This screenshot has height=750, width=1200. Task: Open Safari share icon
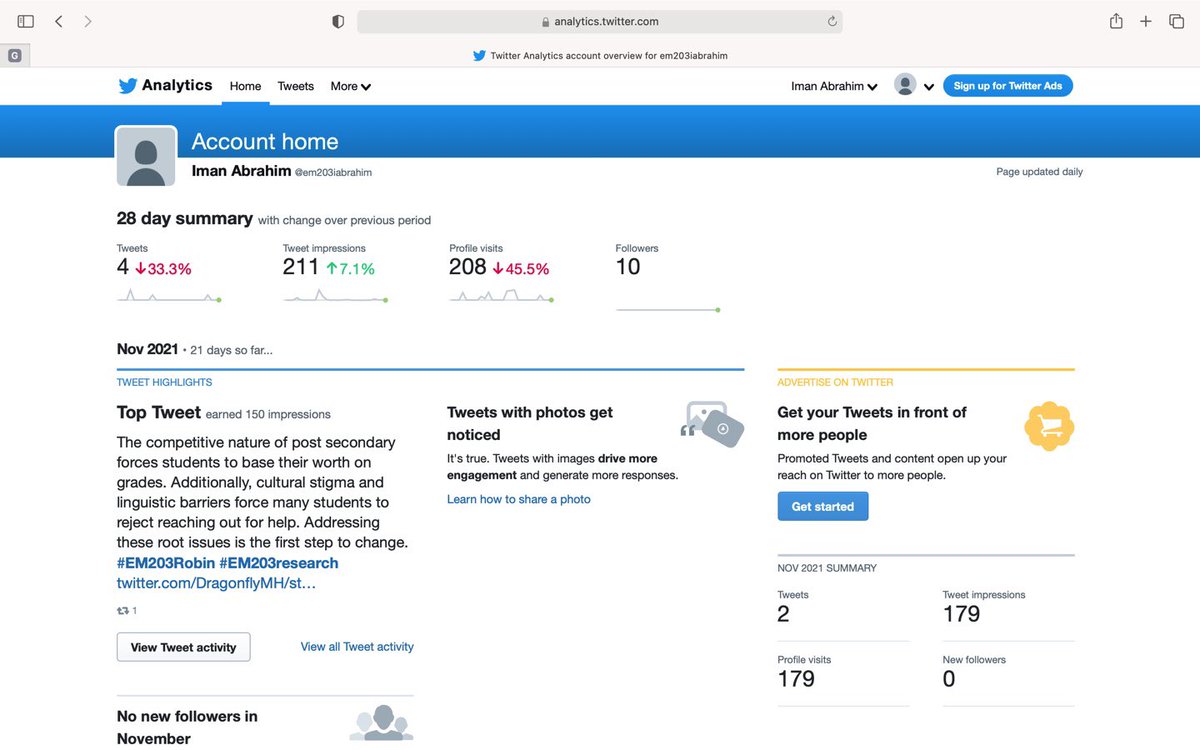1116,21
